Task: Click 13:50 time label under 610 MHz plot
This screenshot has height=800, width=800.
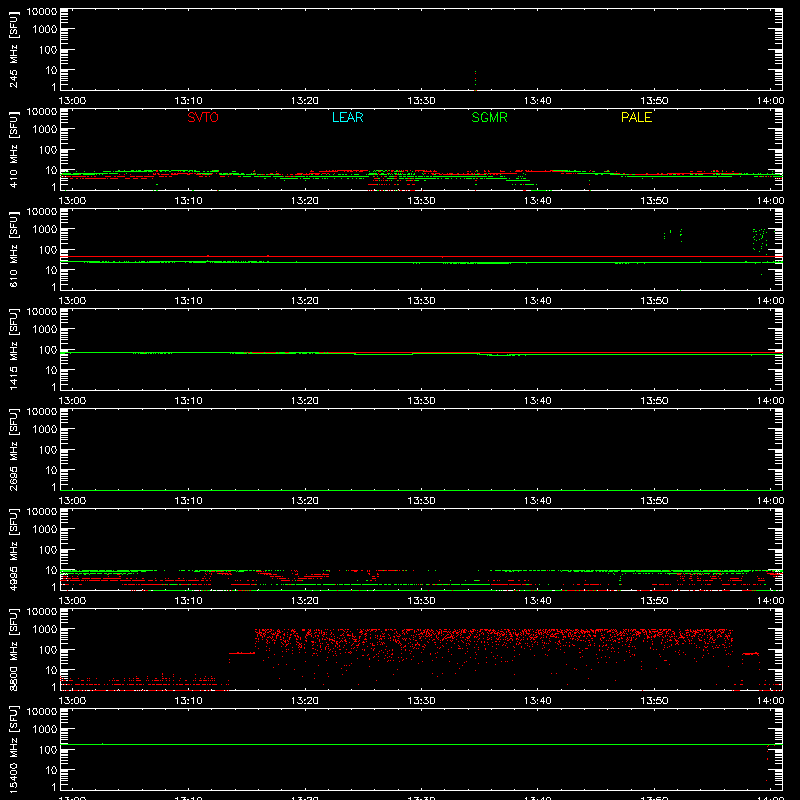Action: (x=654, y=301)
